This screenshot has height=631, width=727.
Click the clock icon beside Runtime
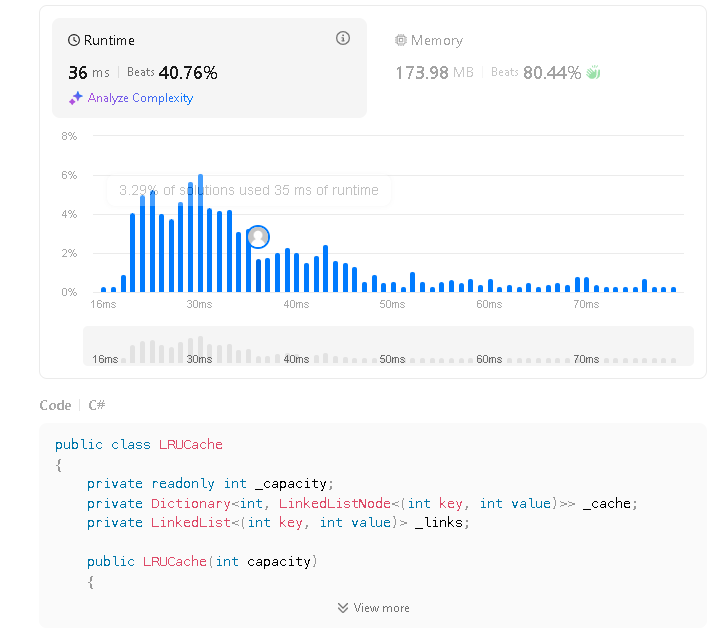74,41
